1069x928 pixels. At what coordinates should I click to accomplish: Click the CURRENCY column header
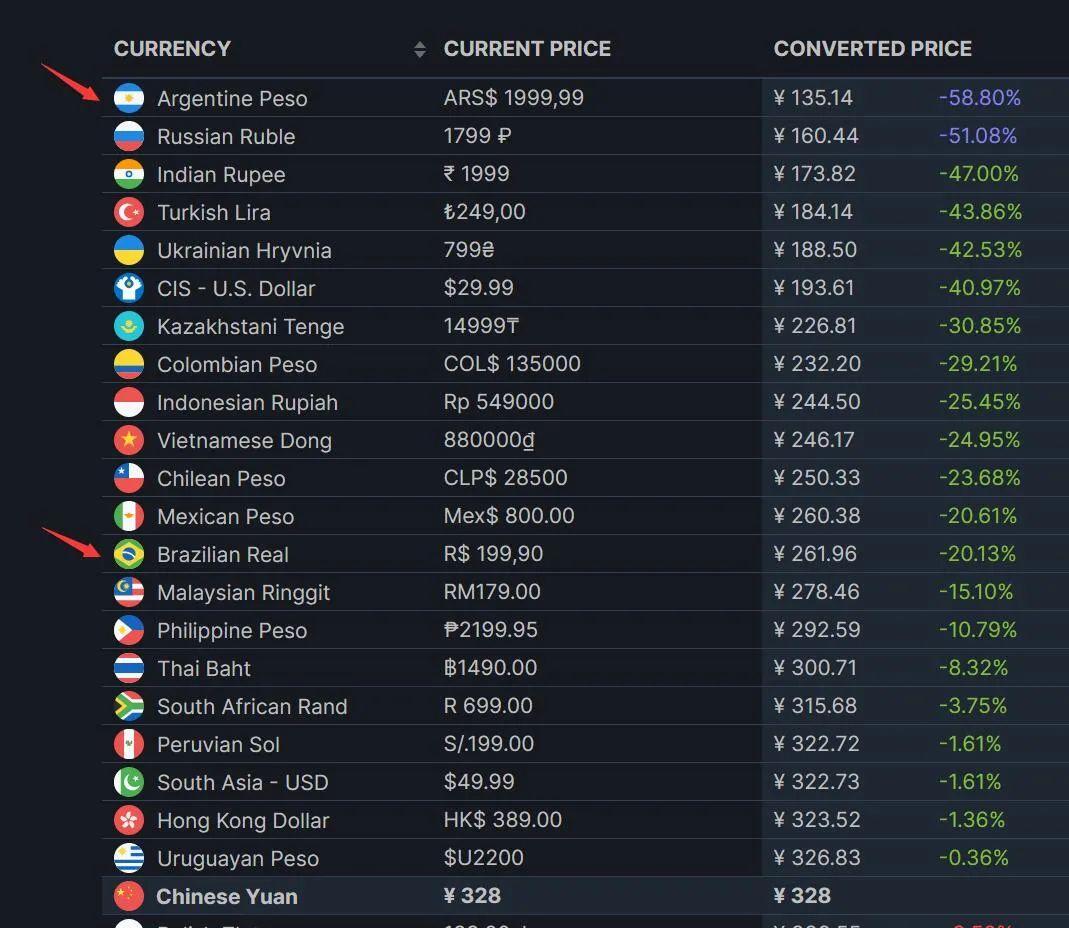coord(172,49)
